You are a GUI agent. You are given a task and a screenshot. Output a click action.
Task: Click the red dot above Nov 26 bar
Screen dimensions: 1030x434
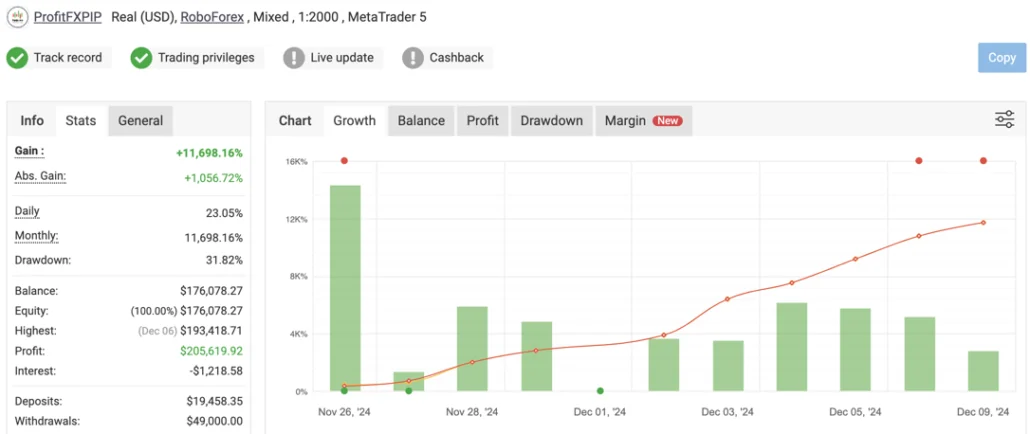(344, 161)
